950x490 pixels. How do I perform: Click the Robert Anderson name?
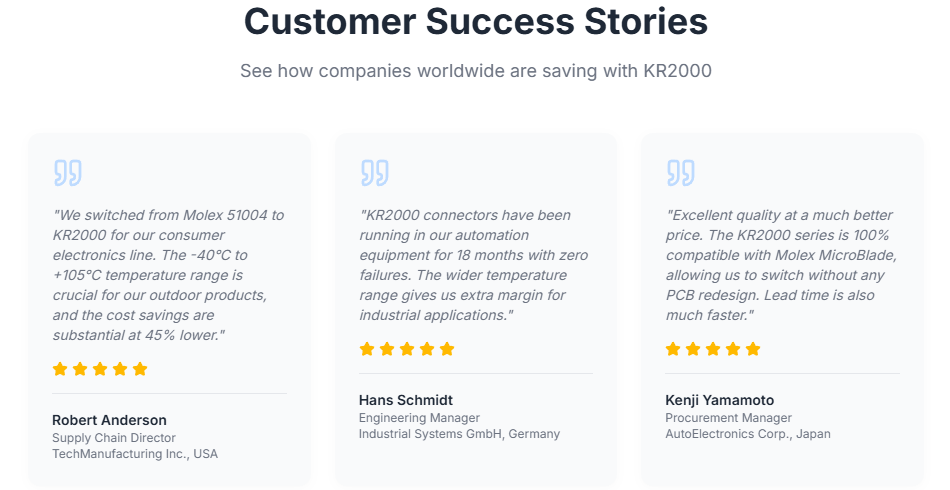point(109,420)
